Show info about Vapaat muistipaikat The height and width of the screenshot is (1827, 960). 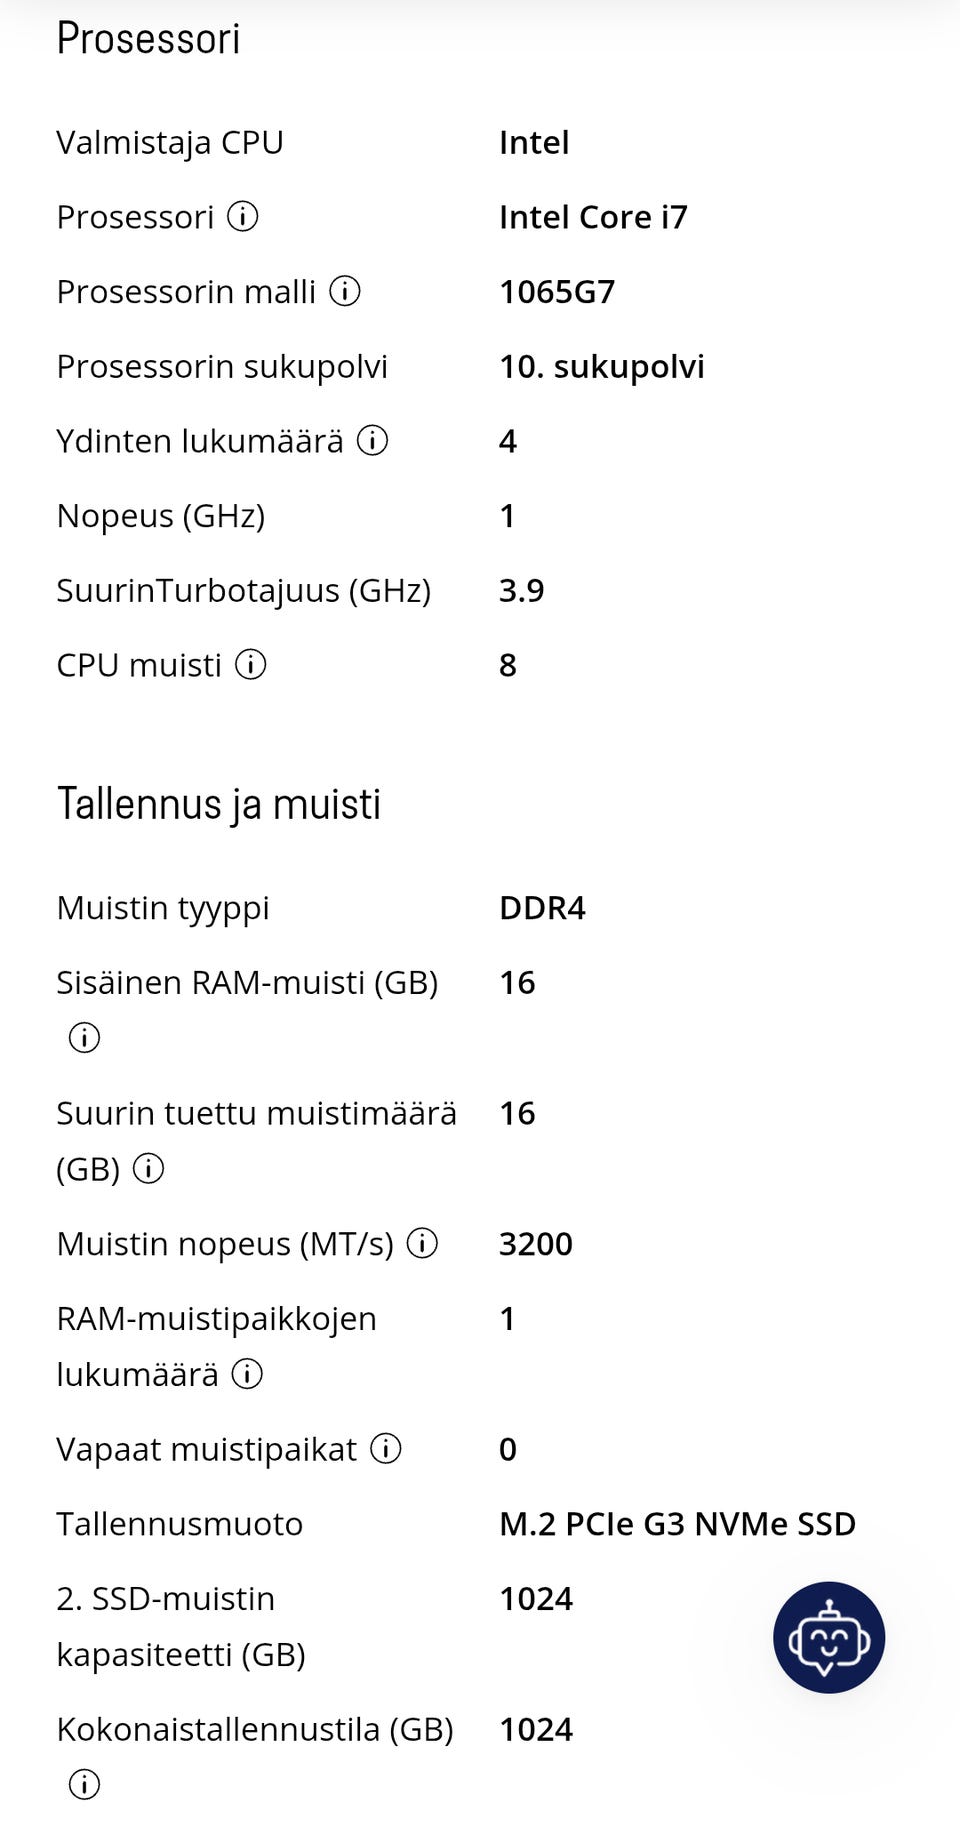(x=386, y=1448)
